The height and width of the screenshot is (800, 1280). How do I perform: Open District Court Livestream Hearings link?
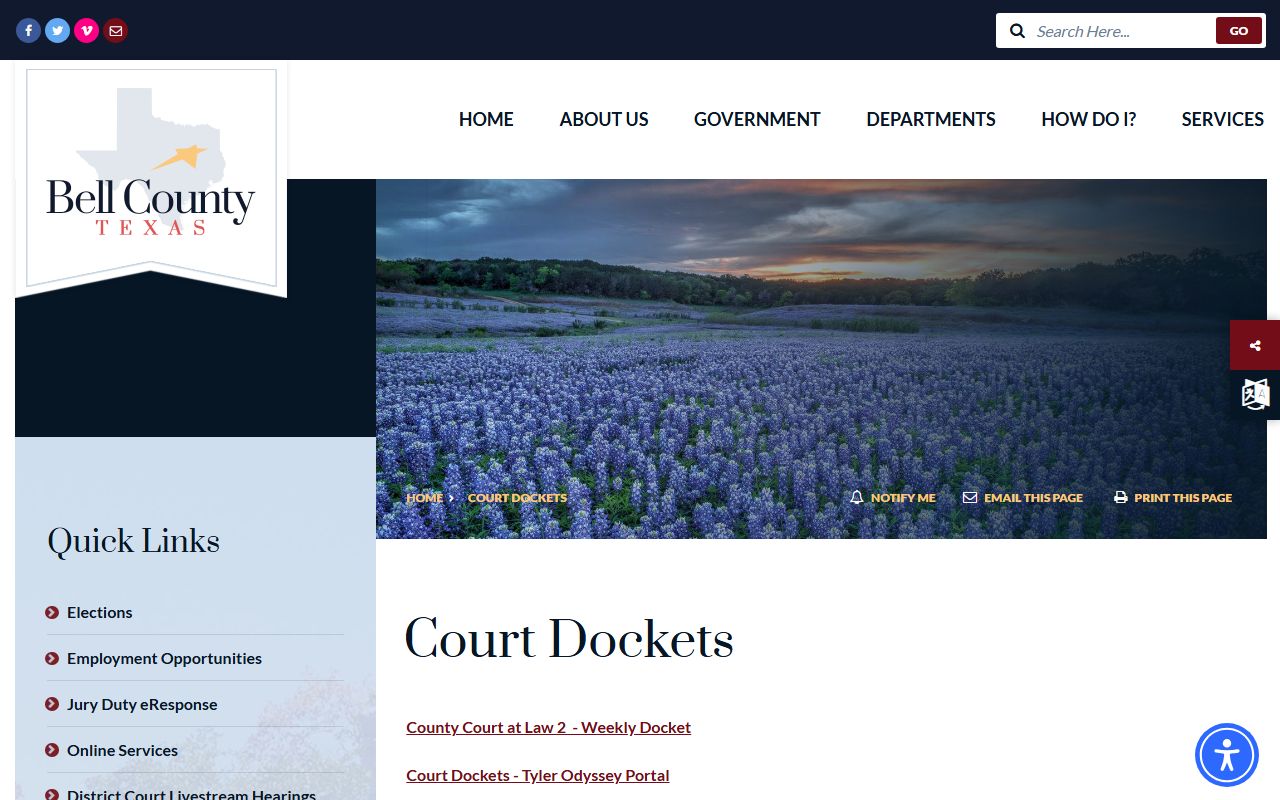191,794
